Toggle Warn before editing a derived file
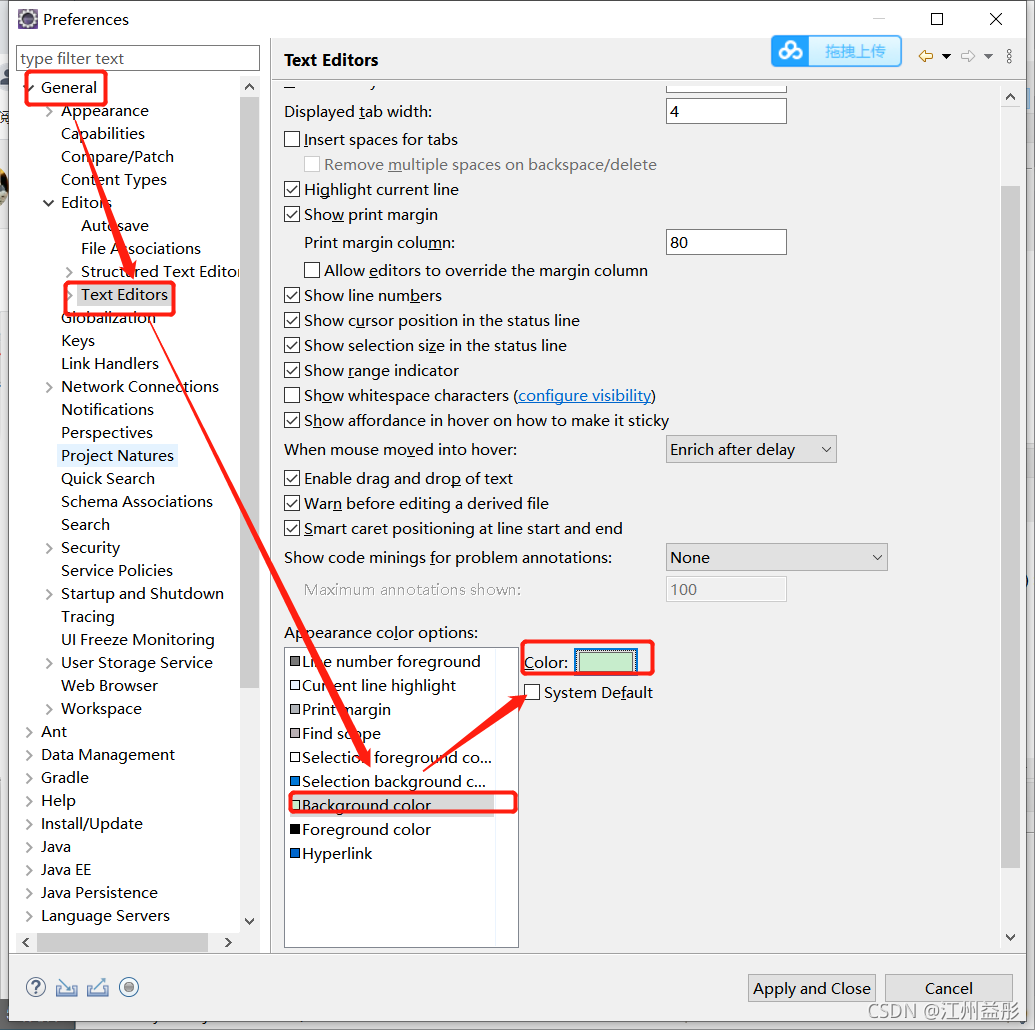 pyautogui.click(x=292, y=503)
